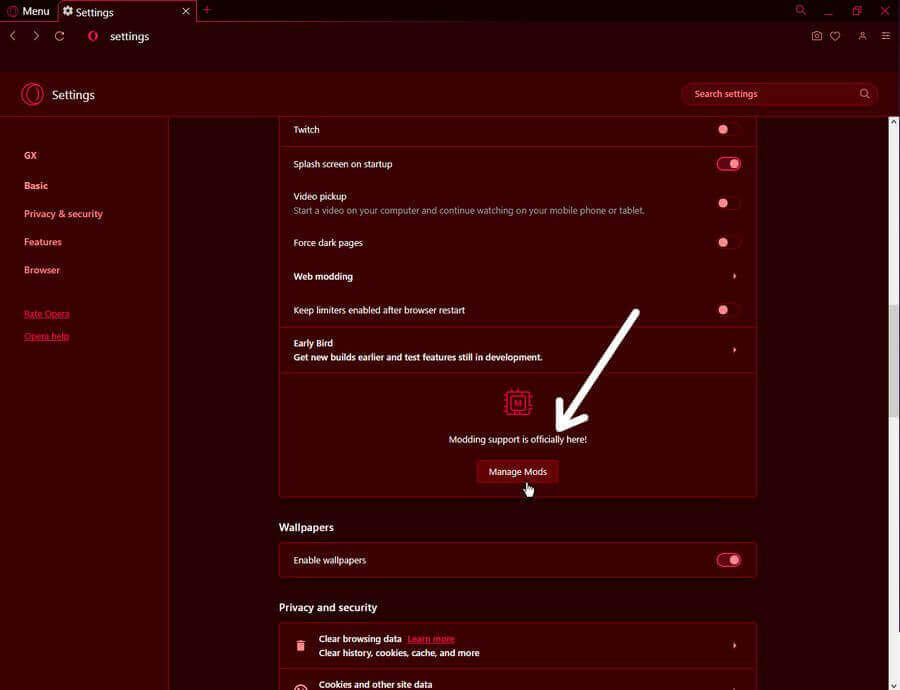900x690 pixels.
Task: Expand Clear browsing data row
Action: tap(517, 646)
